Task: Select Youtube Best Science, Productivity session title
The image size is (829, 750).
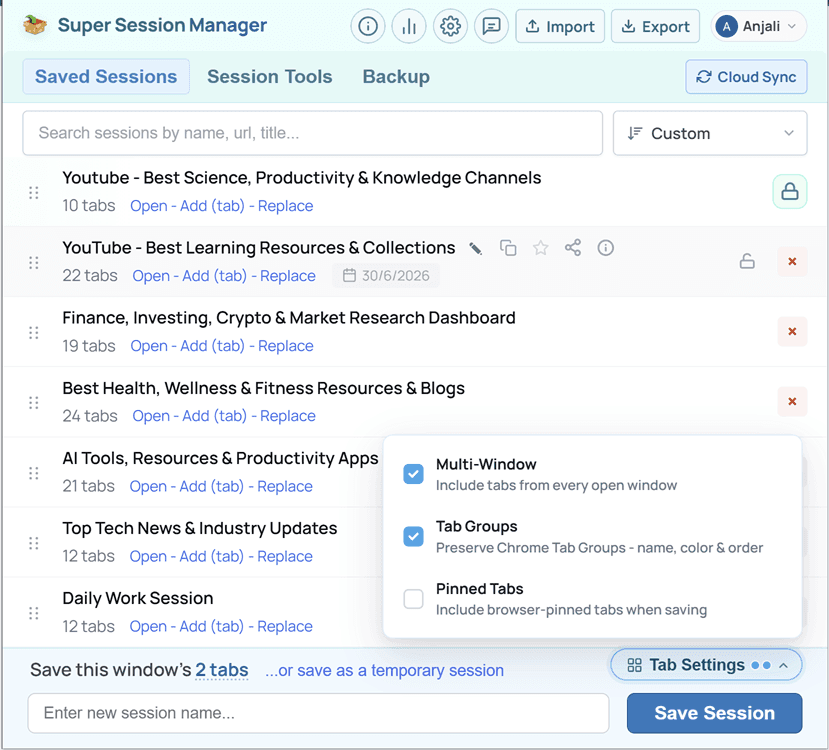Action: (x=302, y=178)
